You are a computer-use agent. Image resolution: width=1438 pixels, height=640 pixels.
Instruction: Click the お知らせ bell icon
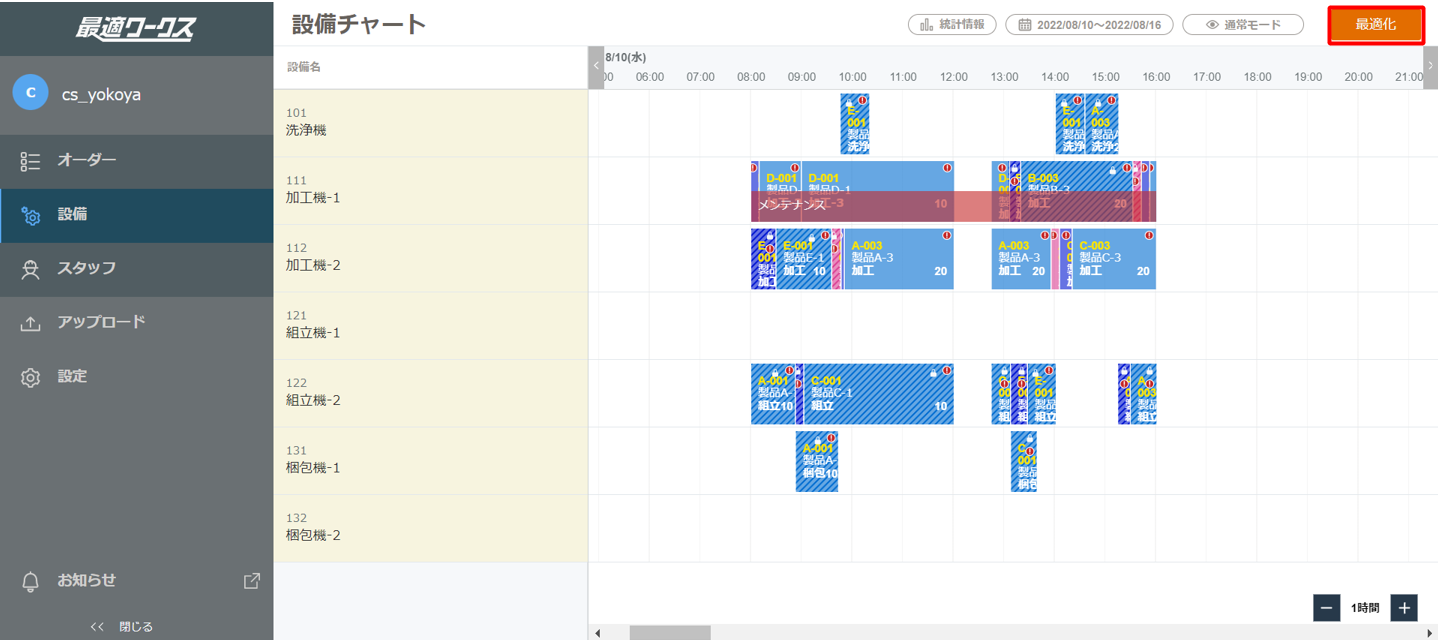click(30, 581)
